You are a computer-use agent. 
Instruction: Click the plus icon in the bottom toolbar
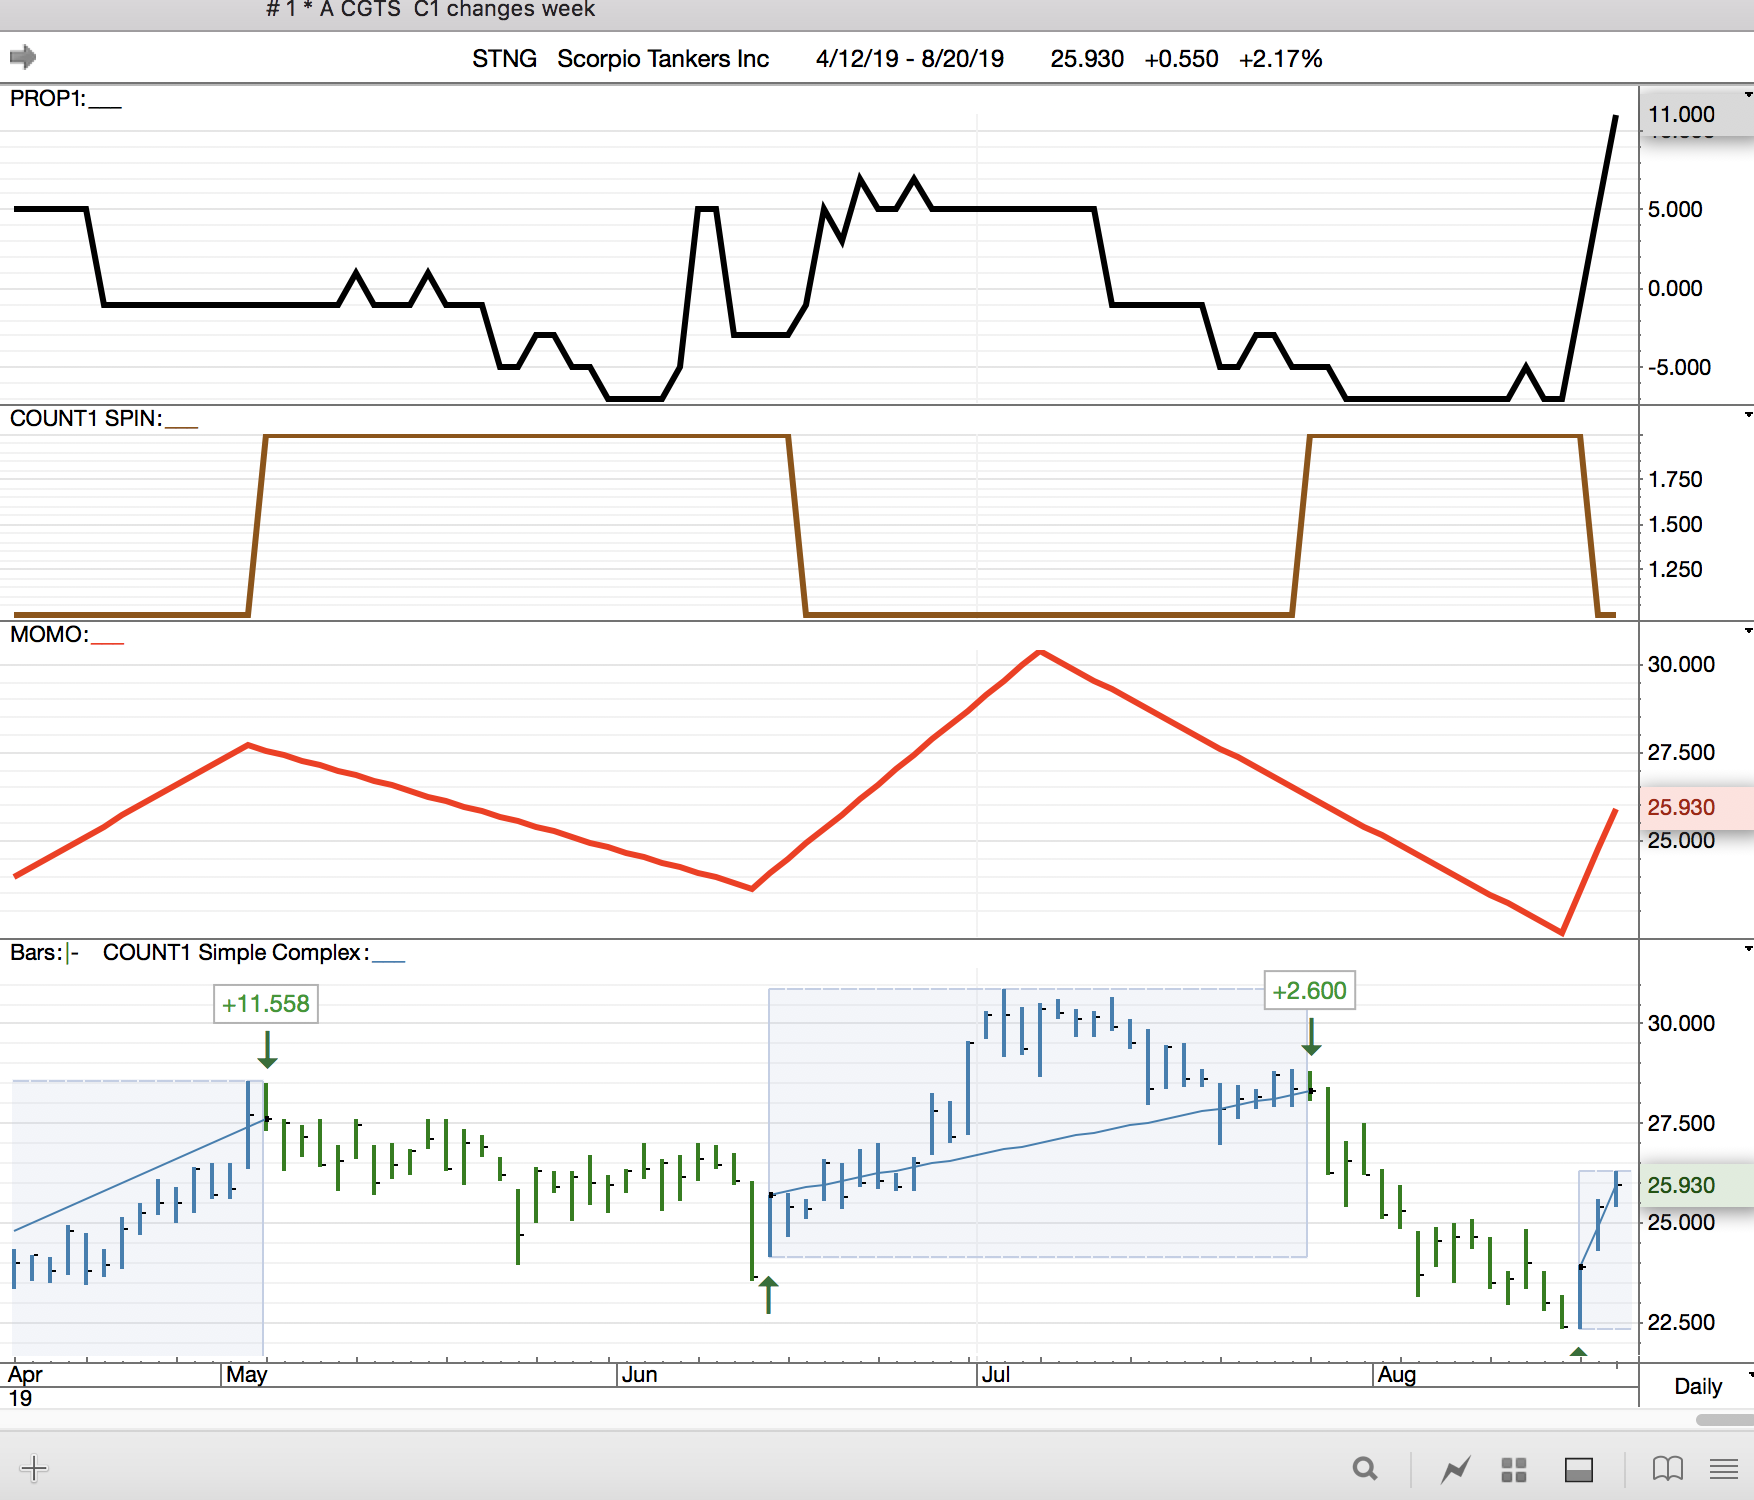[34, 1468]
